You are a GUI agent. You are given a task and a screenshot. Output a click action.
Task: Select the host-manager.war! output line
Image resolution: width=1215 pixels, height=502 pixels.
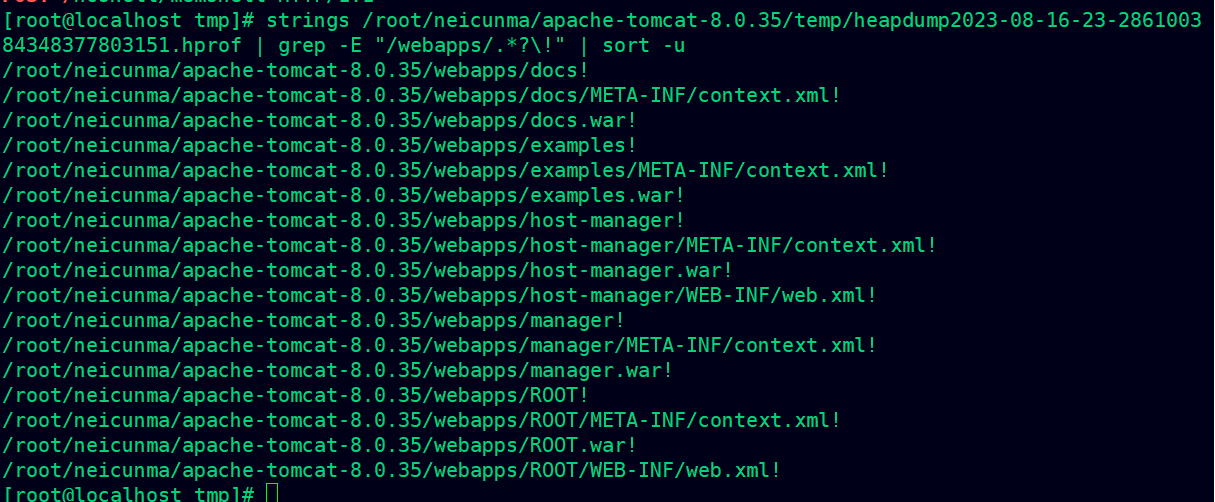(367, 270)
